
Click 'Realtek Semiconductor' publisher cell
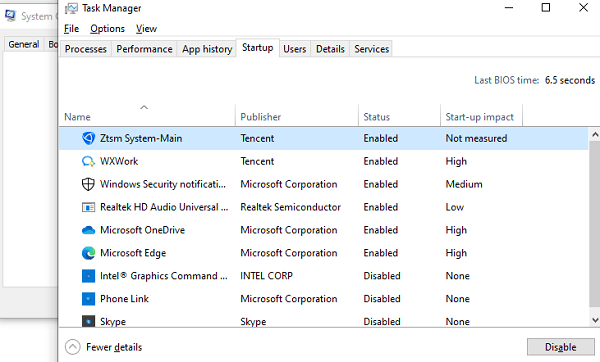(x=290, y=207)
